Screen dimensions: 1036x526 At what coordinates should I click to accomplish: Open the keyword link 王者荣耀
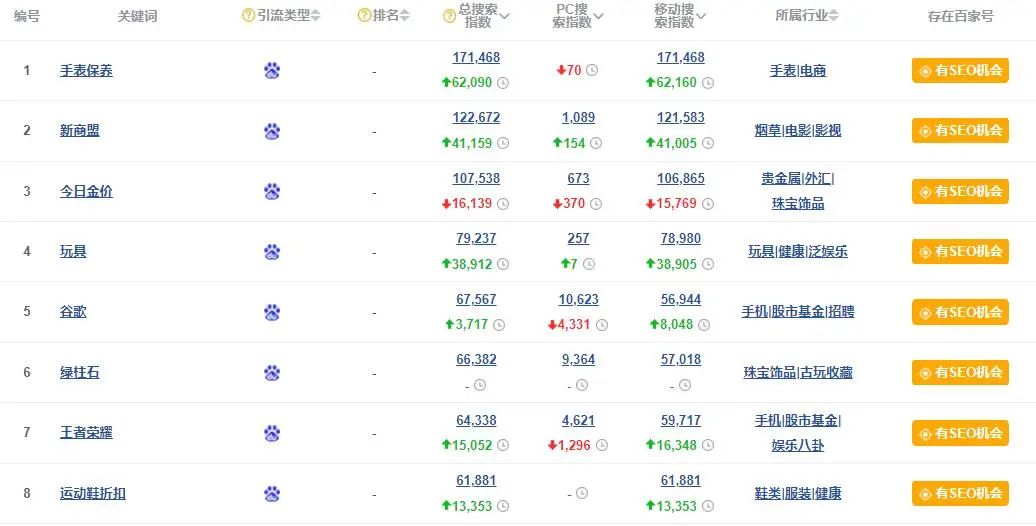[x=87, y=433]
